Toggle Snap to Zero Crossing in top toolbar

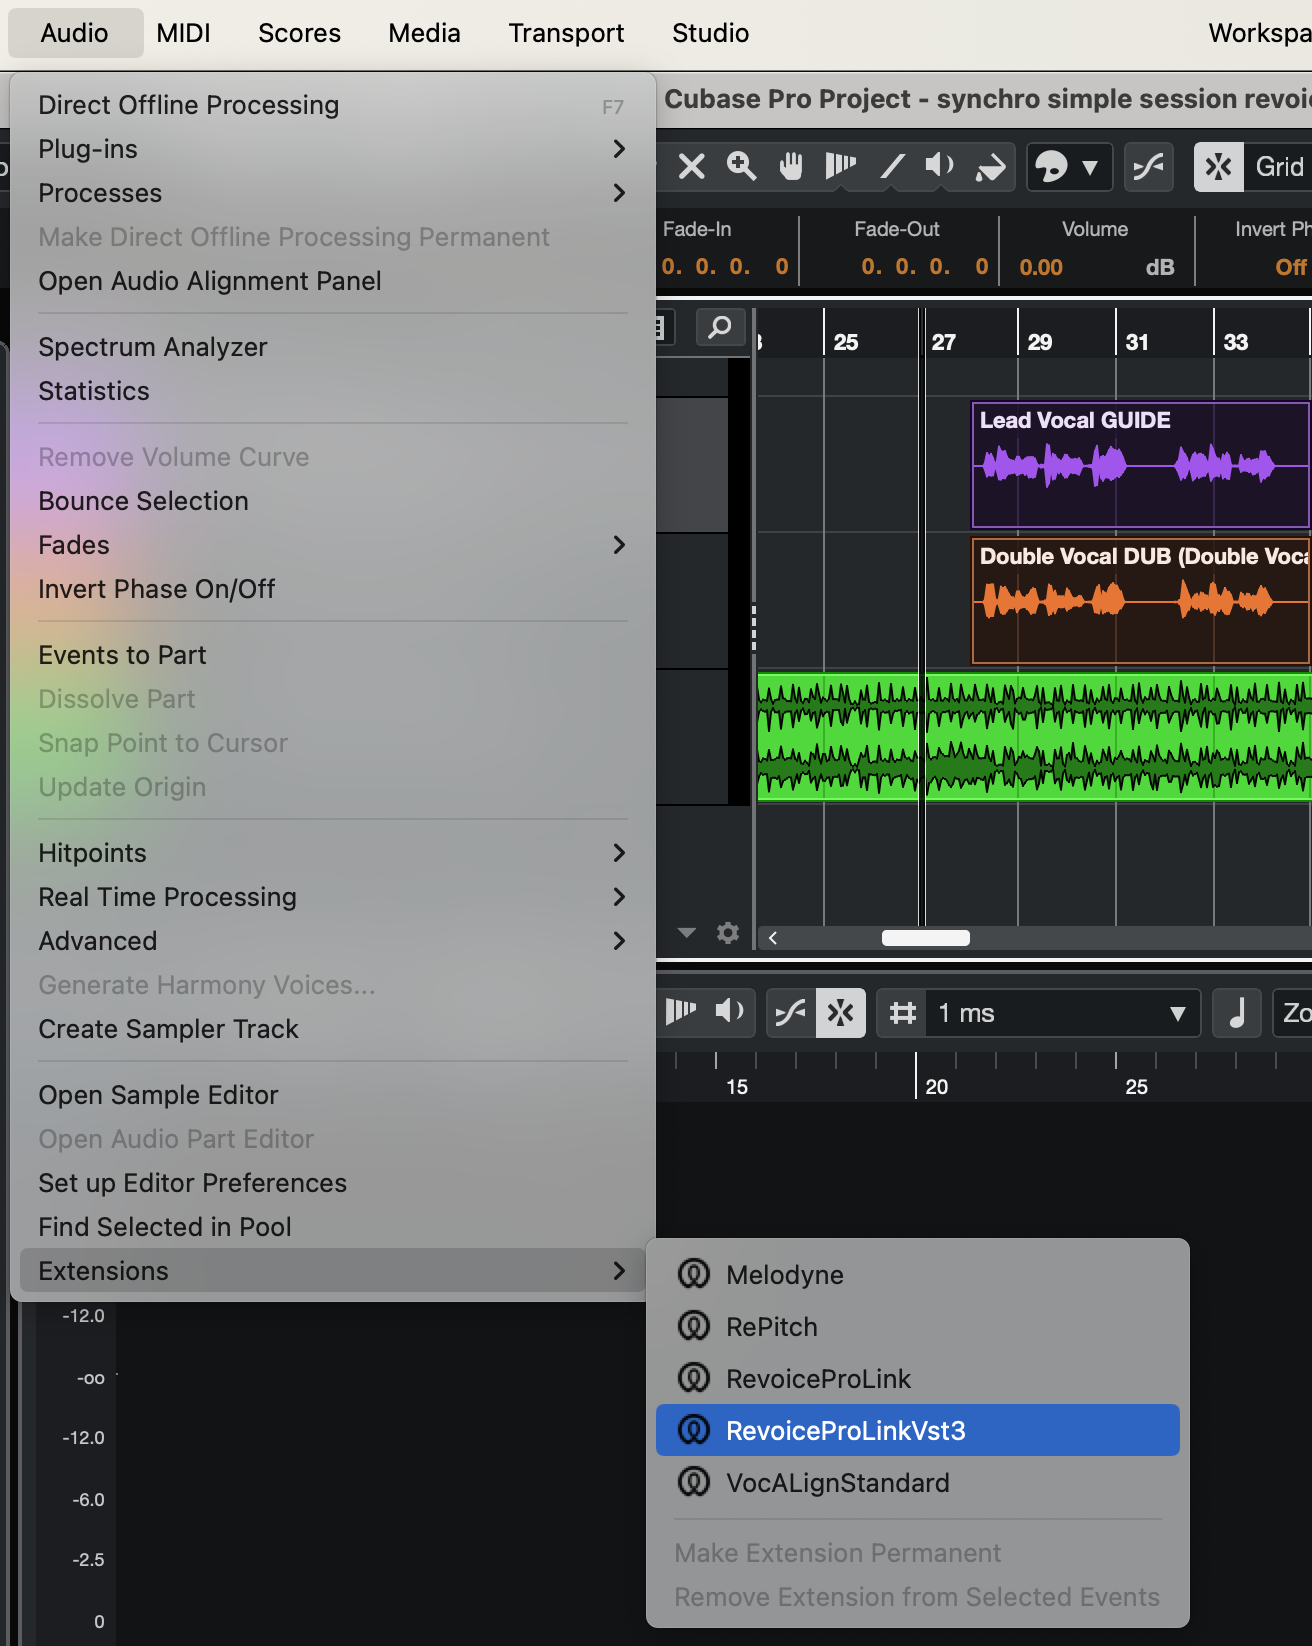(x=1148, y=166)
